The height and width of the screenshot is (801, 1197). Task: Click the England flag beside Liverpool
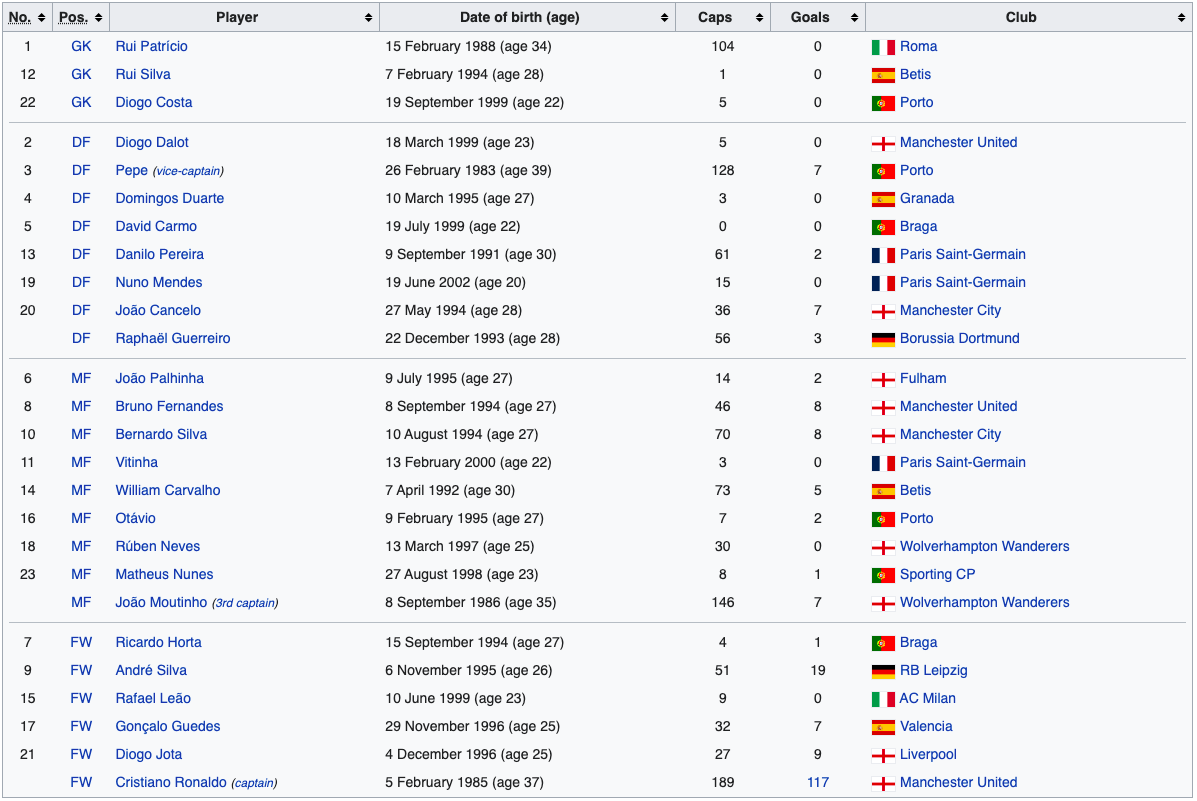click(883, 755)
